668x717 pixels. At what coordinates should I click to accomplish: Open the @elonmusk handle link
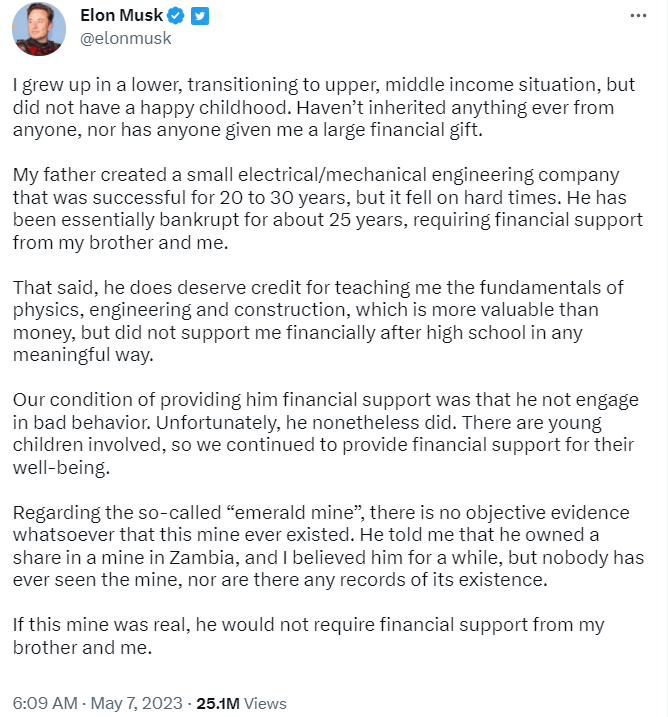pyautogui.click(x=125, y=38)
